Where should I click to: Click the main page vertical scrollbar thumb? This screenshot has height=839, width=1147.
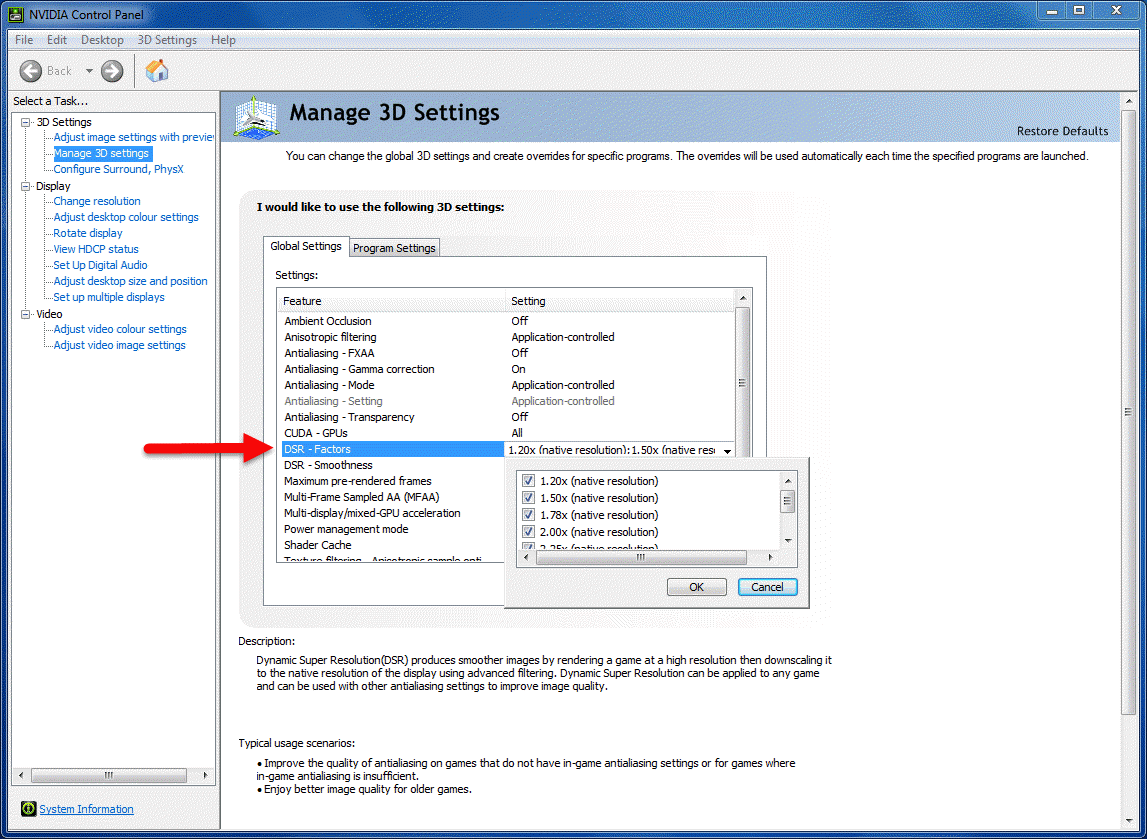(1127, 412)
